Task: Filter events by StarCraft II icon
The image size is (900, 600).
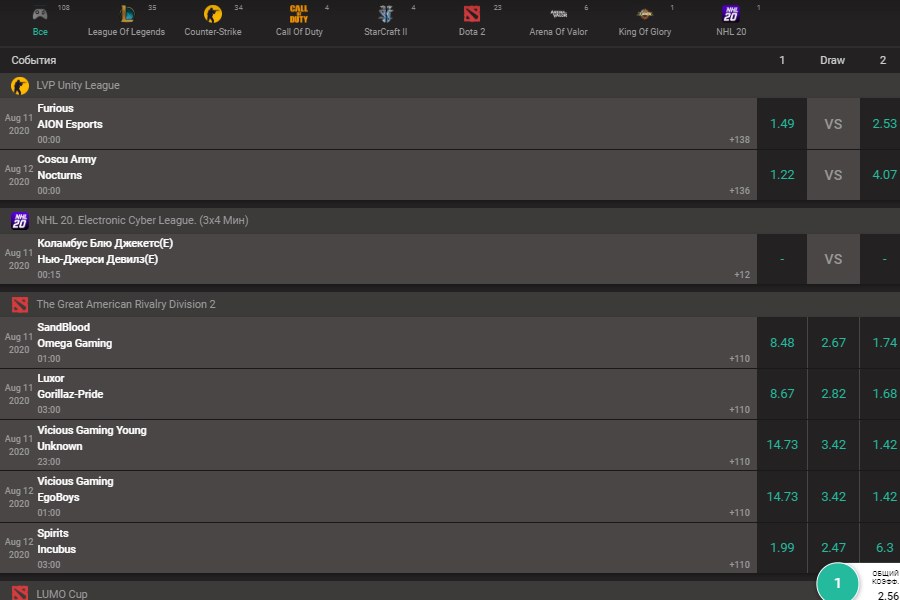Action: coord(386,14)
